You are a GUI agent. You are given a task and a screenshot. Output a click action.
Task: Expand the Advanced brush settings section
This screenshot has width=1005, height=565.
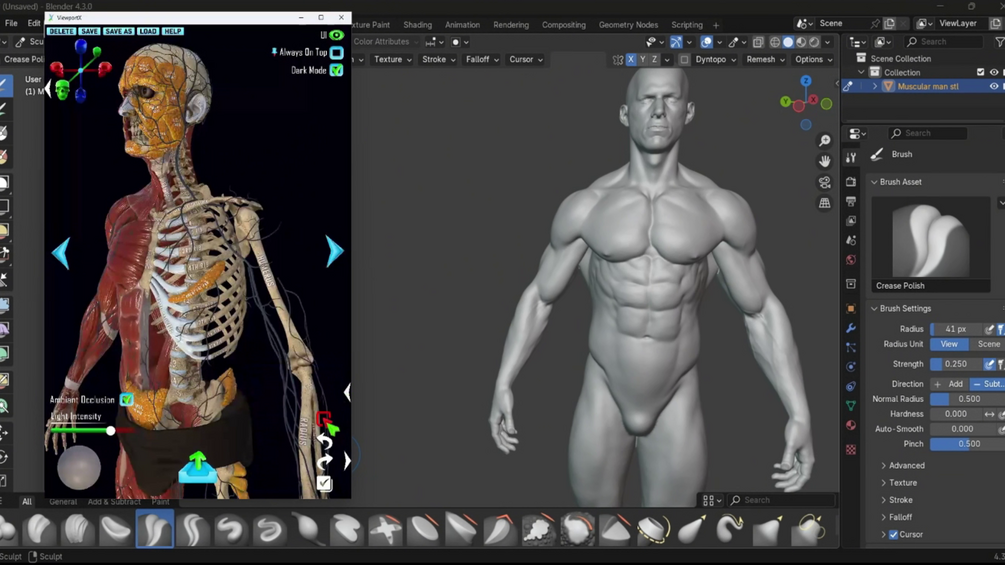tap(906, 466)
